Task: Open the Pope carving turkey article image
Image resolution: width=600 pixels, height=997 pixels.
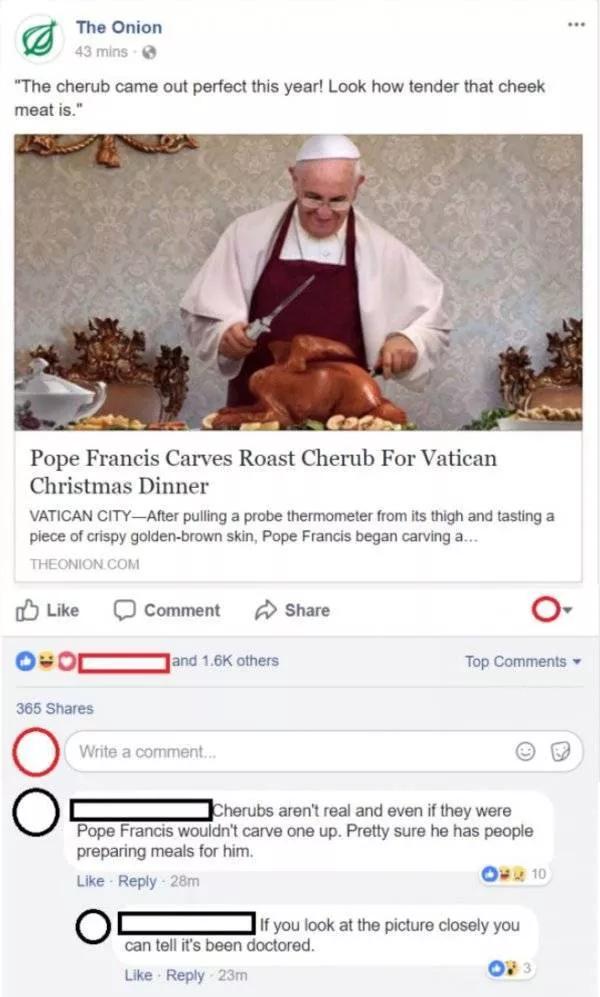Action: pyautogui.click(x=298, y=282)
